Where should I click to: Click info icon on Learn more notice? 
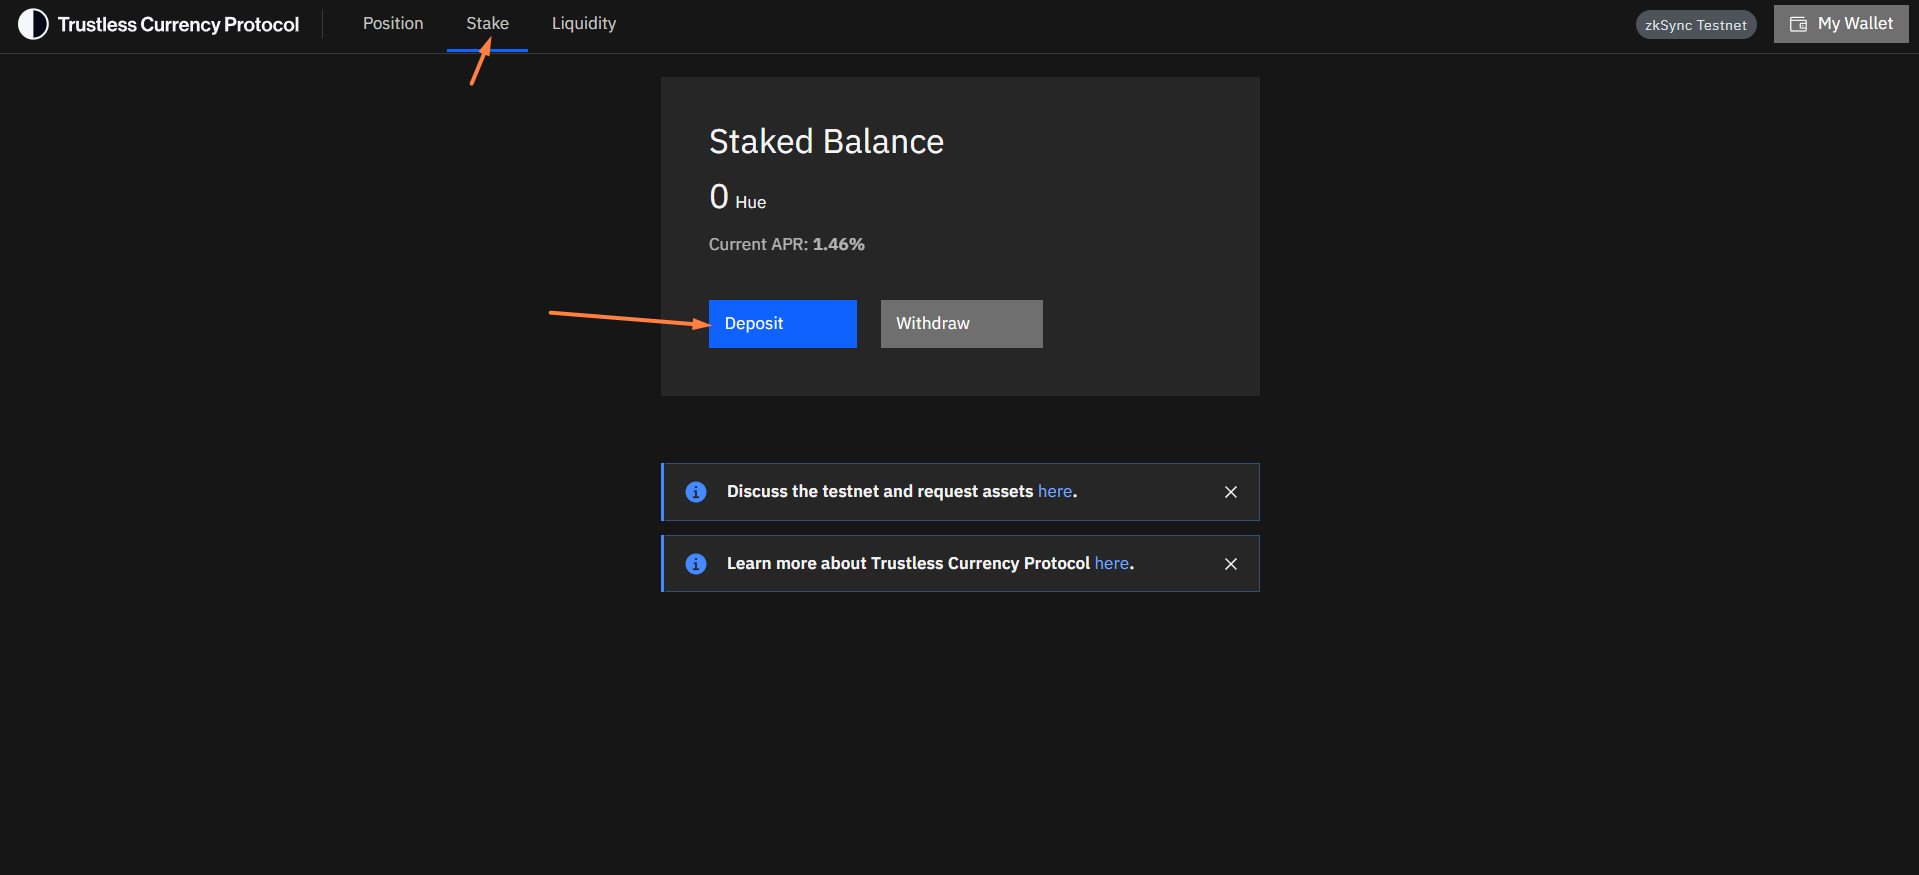click(696, 564)
